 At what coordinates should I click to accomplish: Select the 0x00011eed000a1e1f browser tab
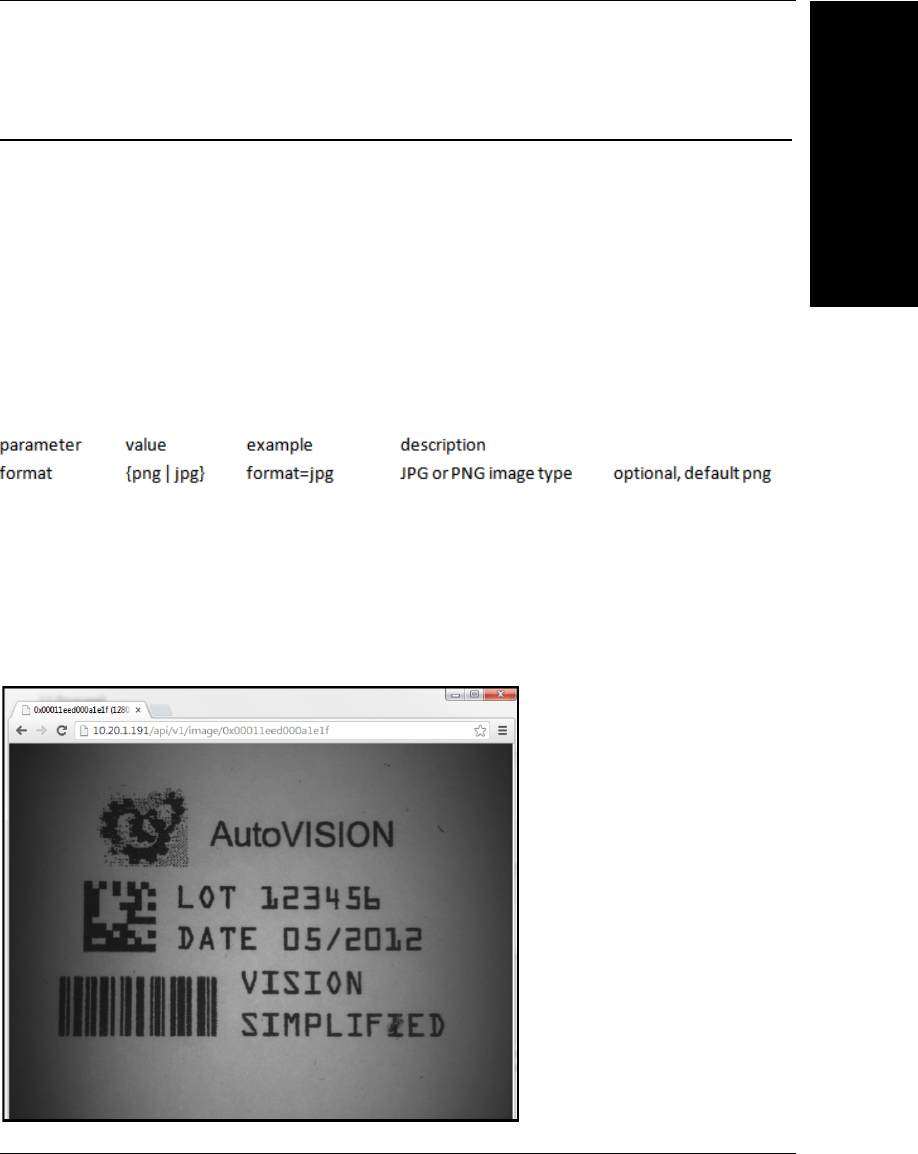80,710
